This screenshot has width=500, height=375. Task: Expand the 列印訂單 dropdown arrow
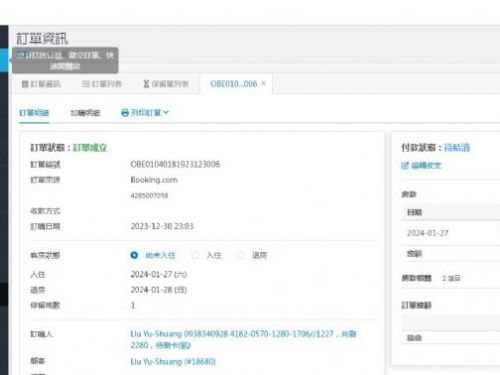coord(166,112)
